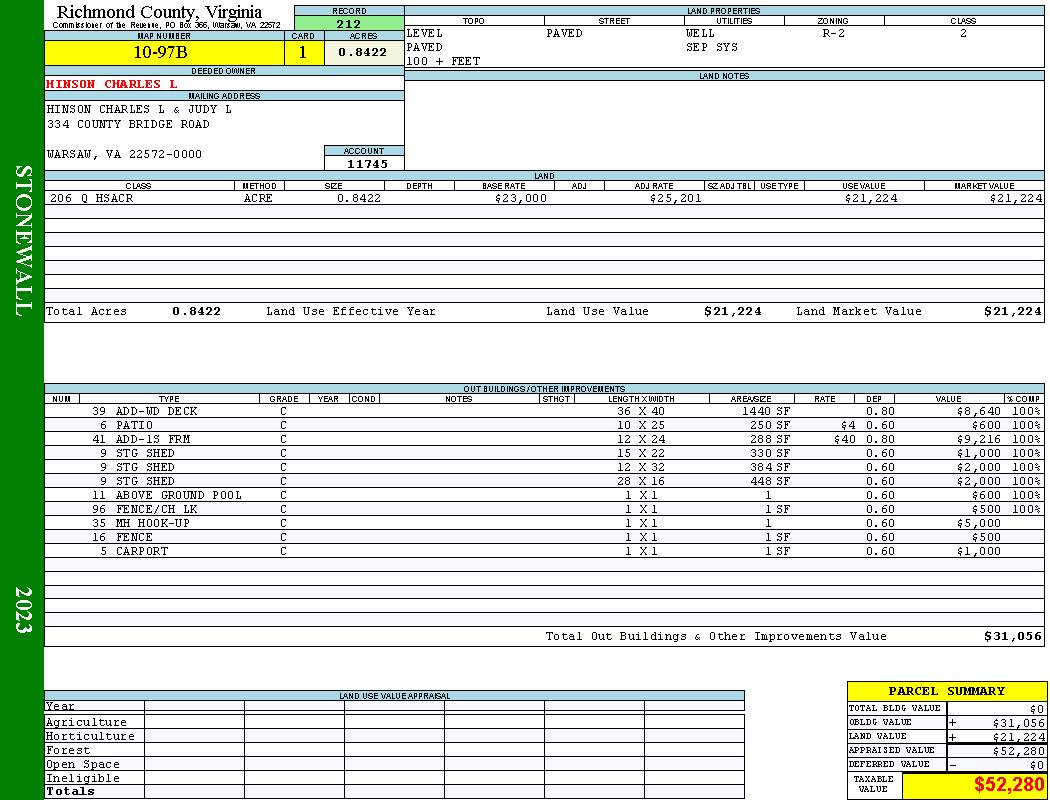
Task: Click total improvements value $31,056
Action: pos(1012,636)
